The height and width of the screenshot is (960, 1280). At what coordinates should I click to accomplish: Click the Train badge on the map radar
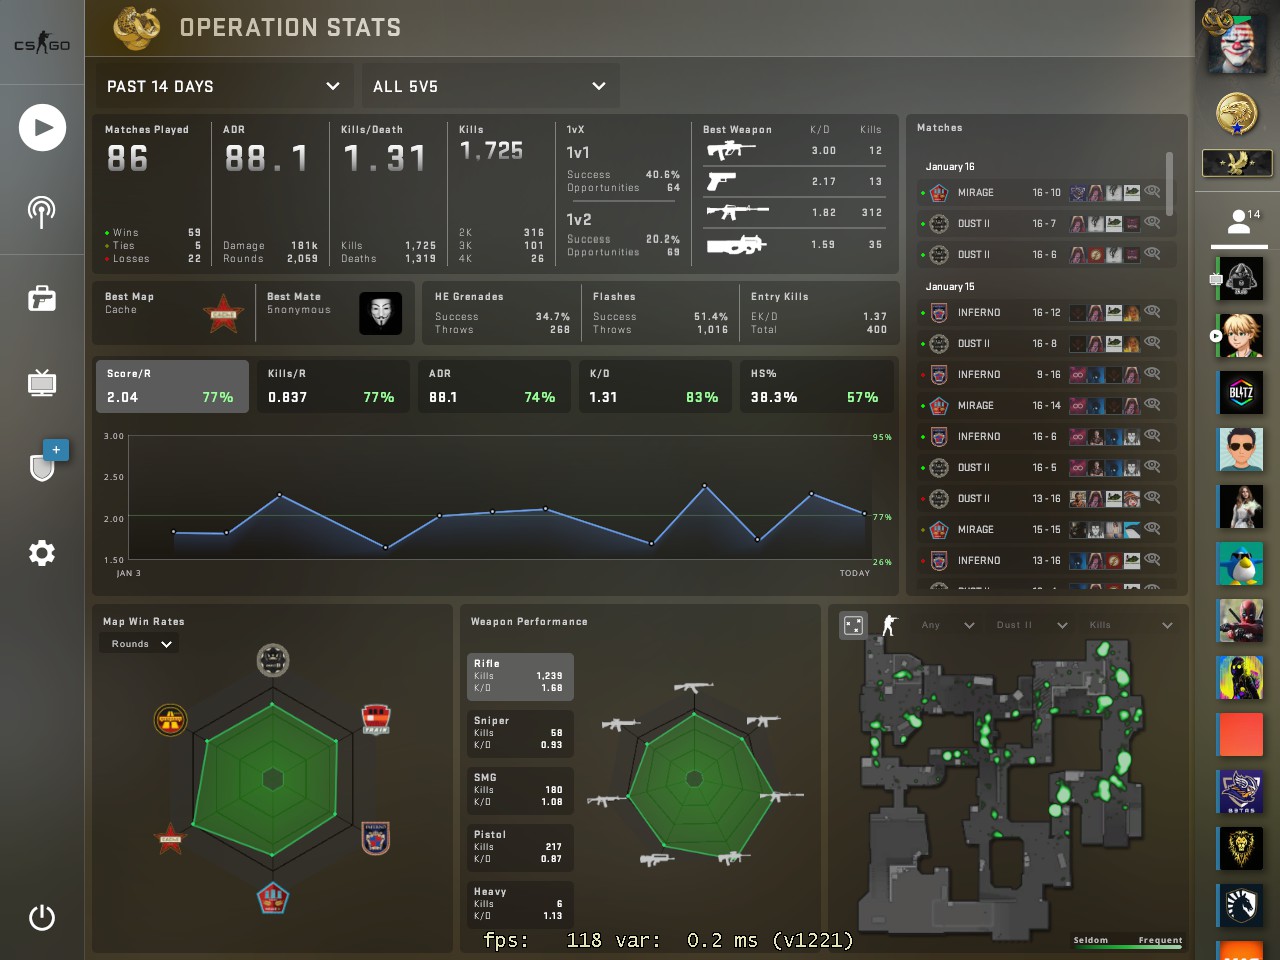point(375,719)
